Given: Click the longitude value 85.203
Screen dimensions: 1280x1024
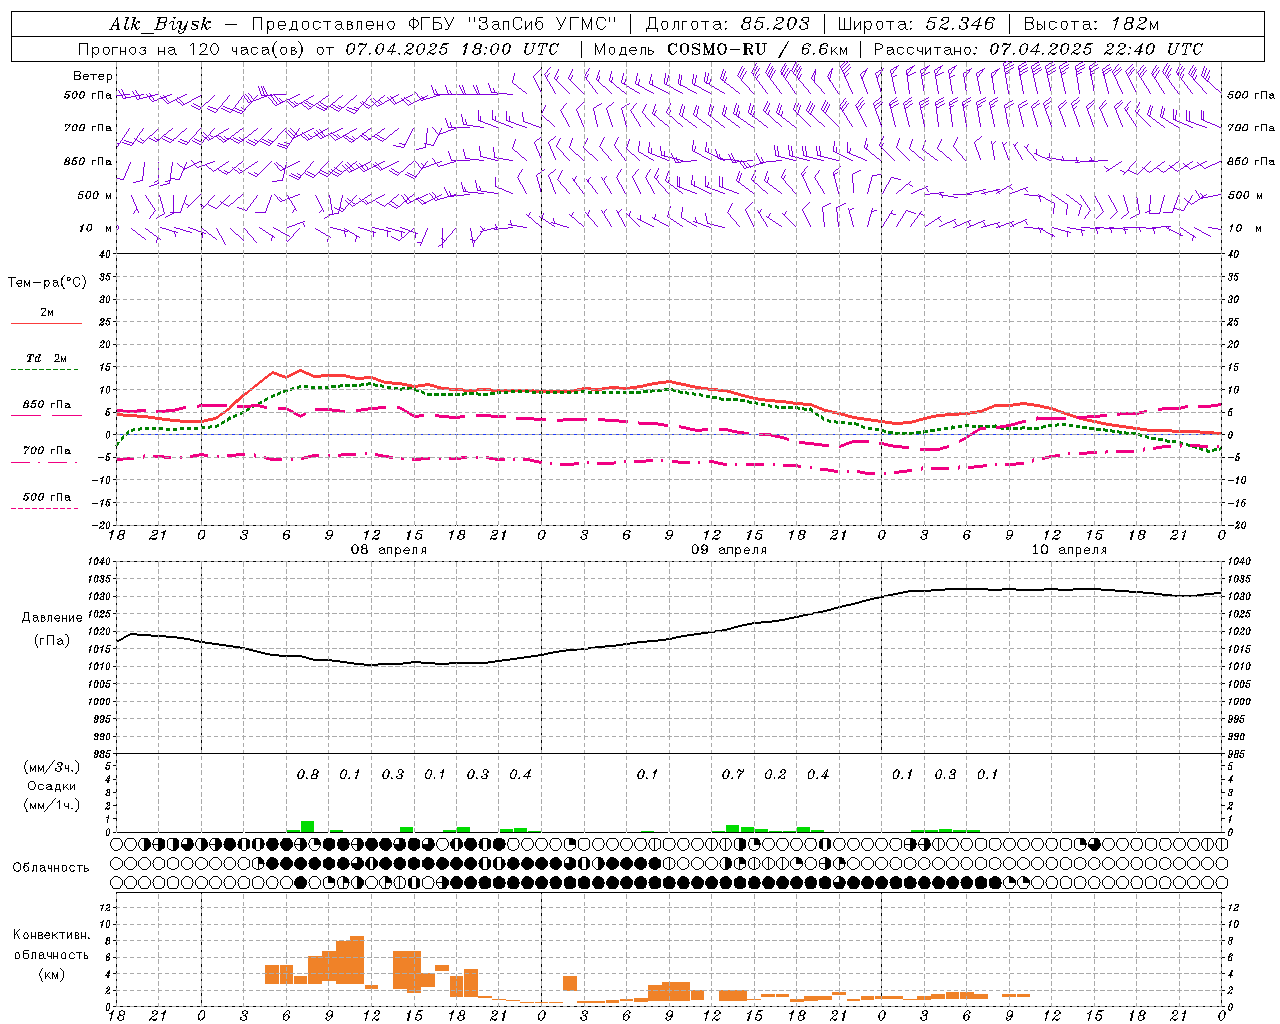Looking at the screenshot, I should point(774,24).
